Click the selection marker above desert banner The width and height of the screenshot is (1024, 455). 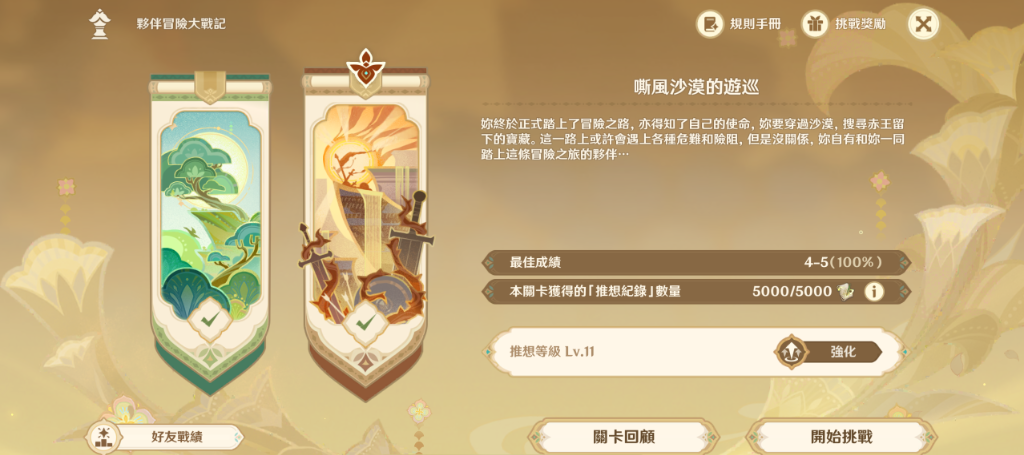(366, 69)
